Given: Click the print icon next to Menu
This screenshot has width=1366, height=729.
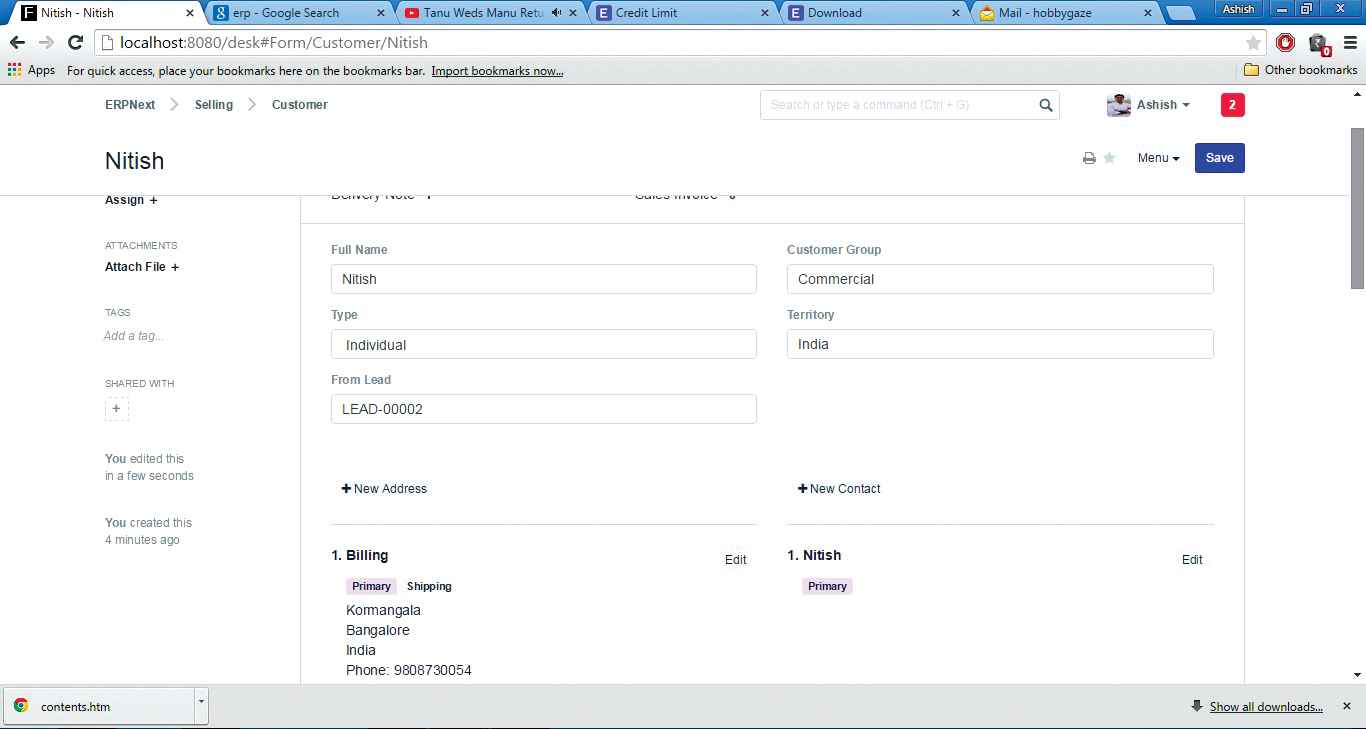Looking at the screenshot, I should (1089, 158).
